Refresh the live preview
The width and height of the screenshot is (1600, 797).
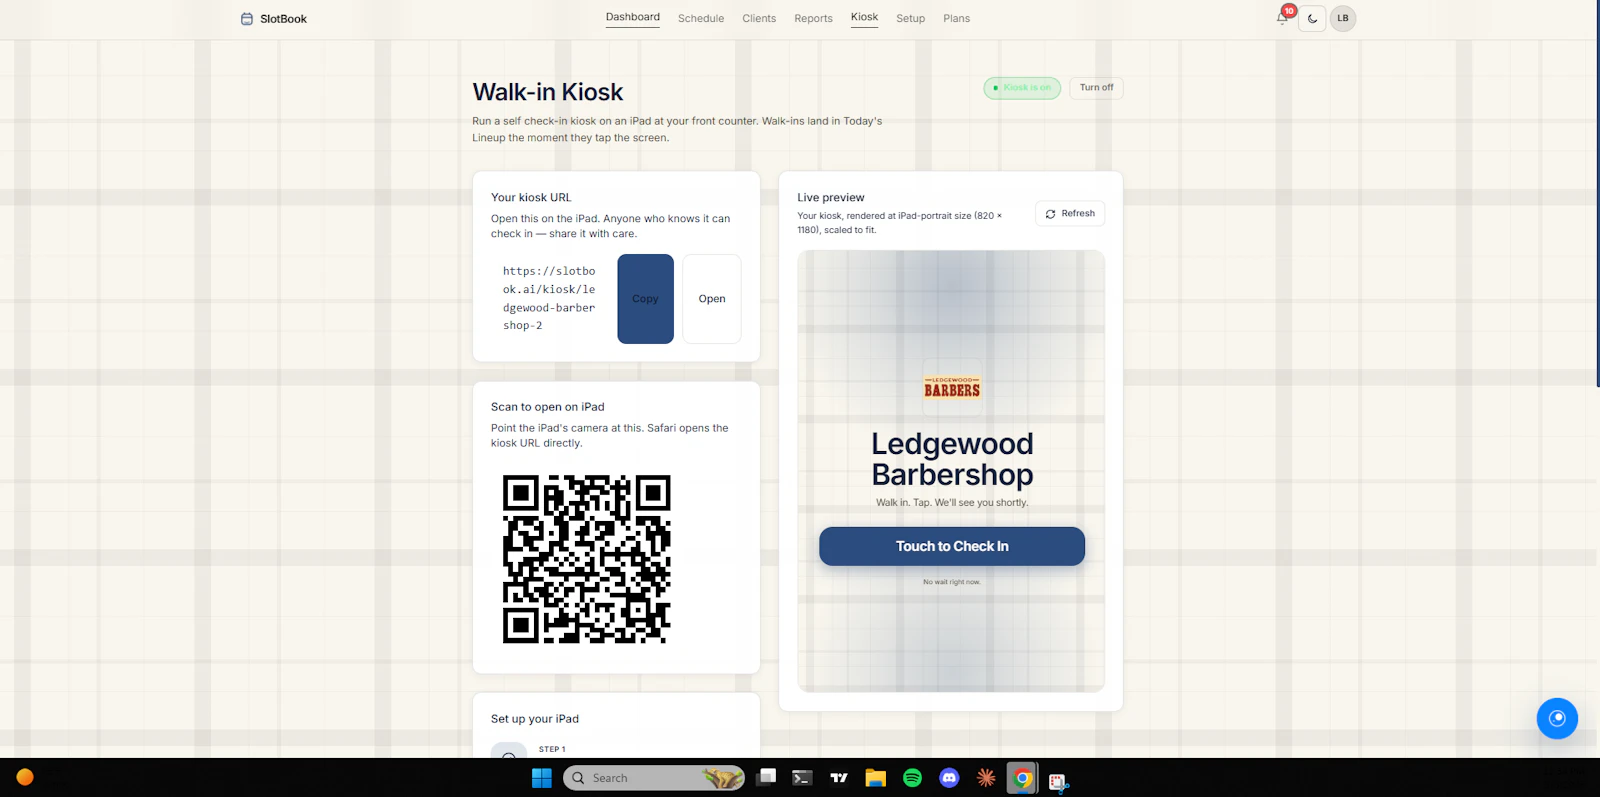(x=1070, y=213)
